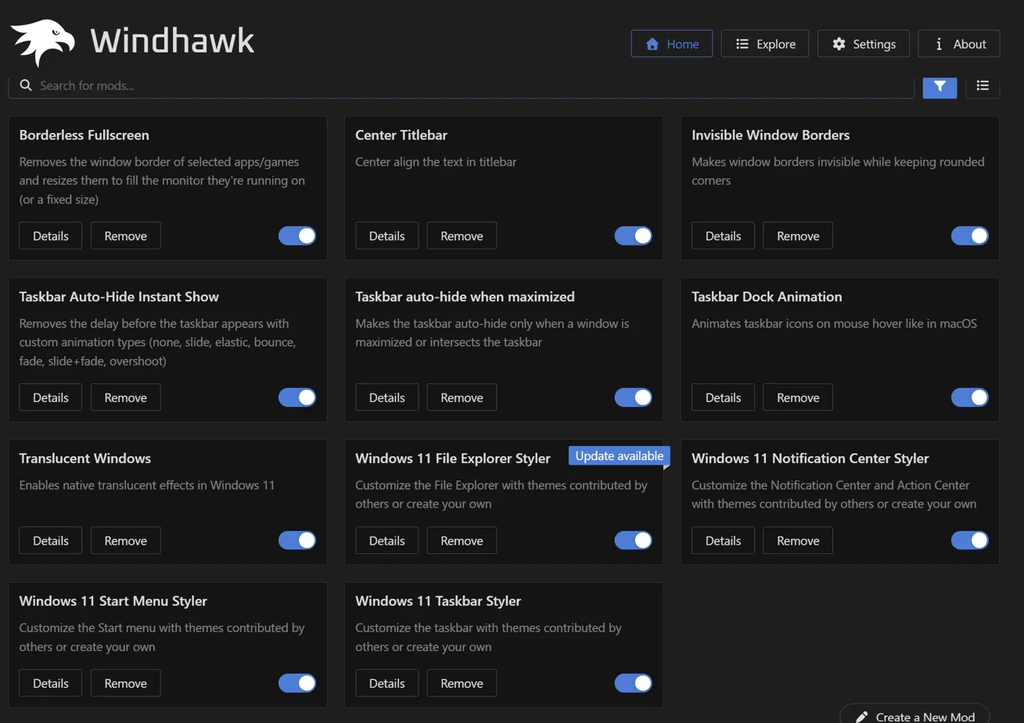1024x723 pixels.
Task: Disable the Center Titlebar mod toggle
Action: click(x=633, y=236)
